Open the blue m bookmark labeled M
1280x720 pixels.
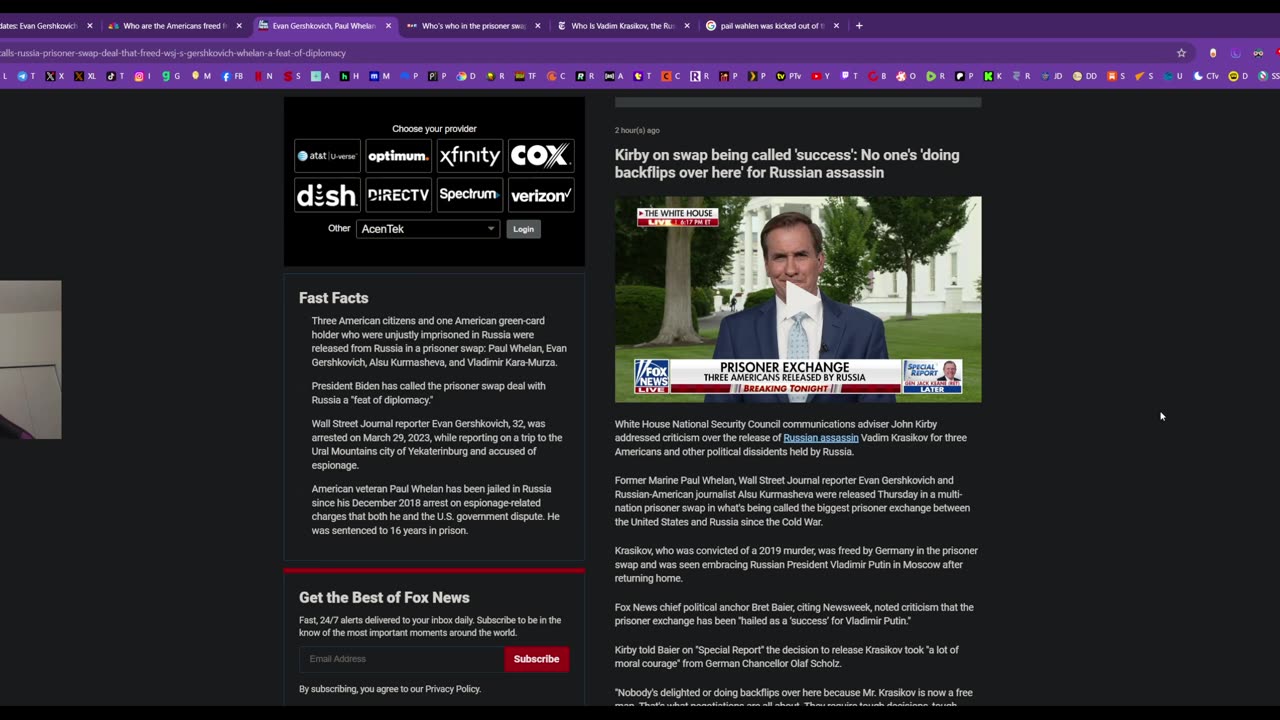coord(379,76)
